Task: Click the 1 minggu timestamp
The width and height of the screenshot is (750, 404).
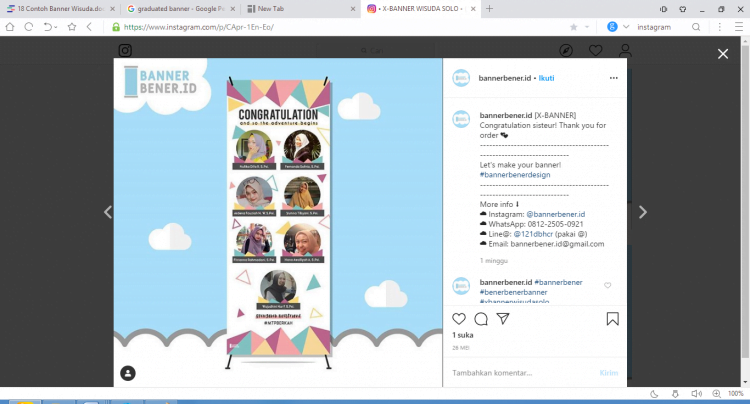Action: 494,261
